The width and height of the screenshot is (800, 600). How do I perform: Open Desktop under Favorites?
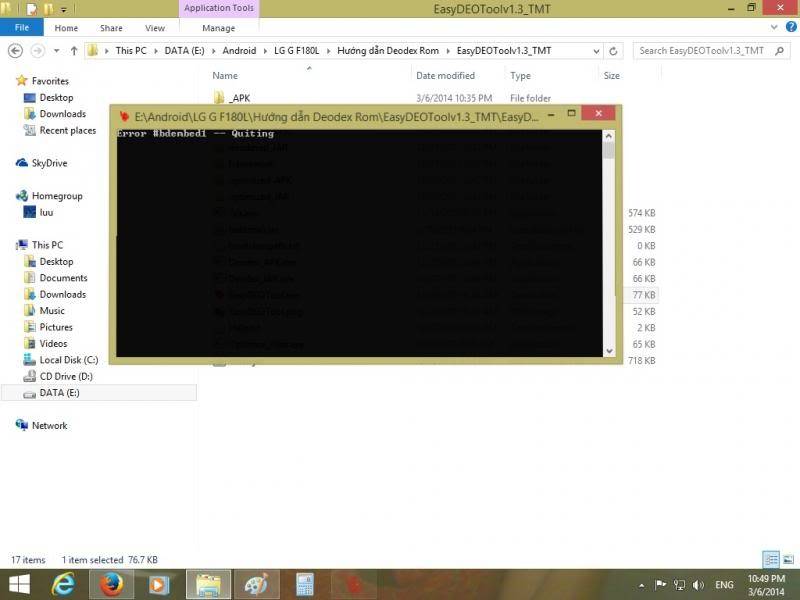(x=56, y=97)
